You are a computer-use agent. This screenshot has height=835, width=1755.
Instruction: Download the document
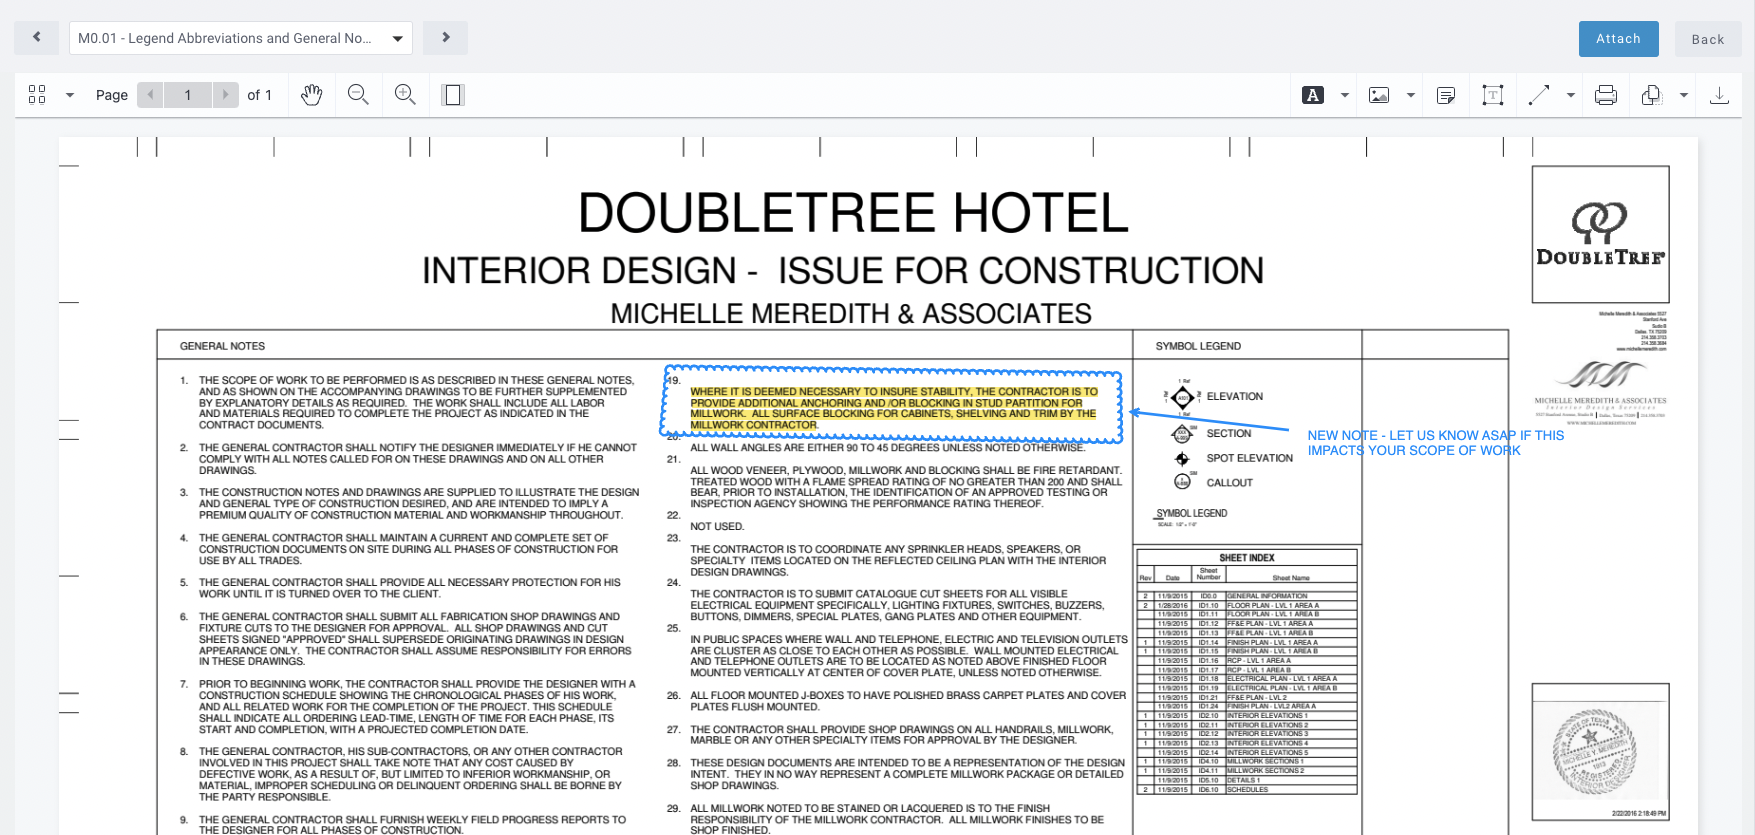pos(1719,95)
